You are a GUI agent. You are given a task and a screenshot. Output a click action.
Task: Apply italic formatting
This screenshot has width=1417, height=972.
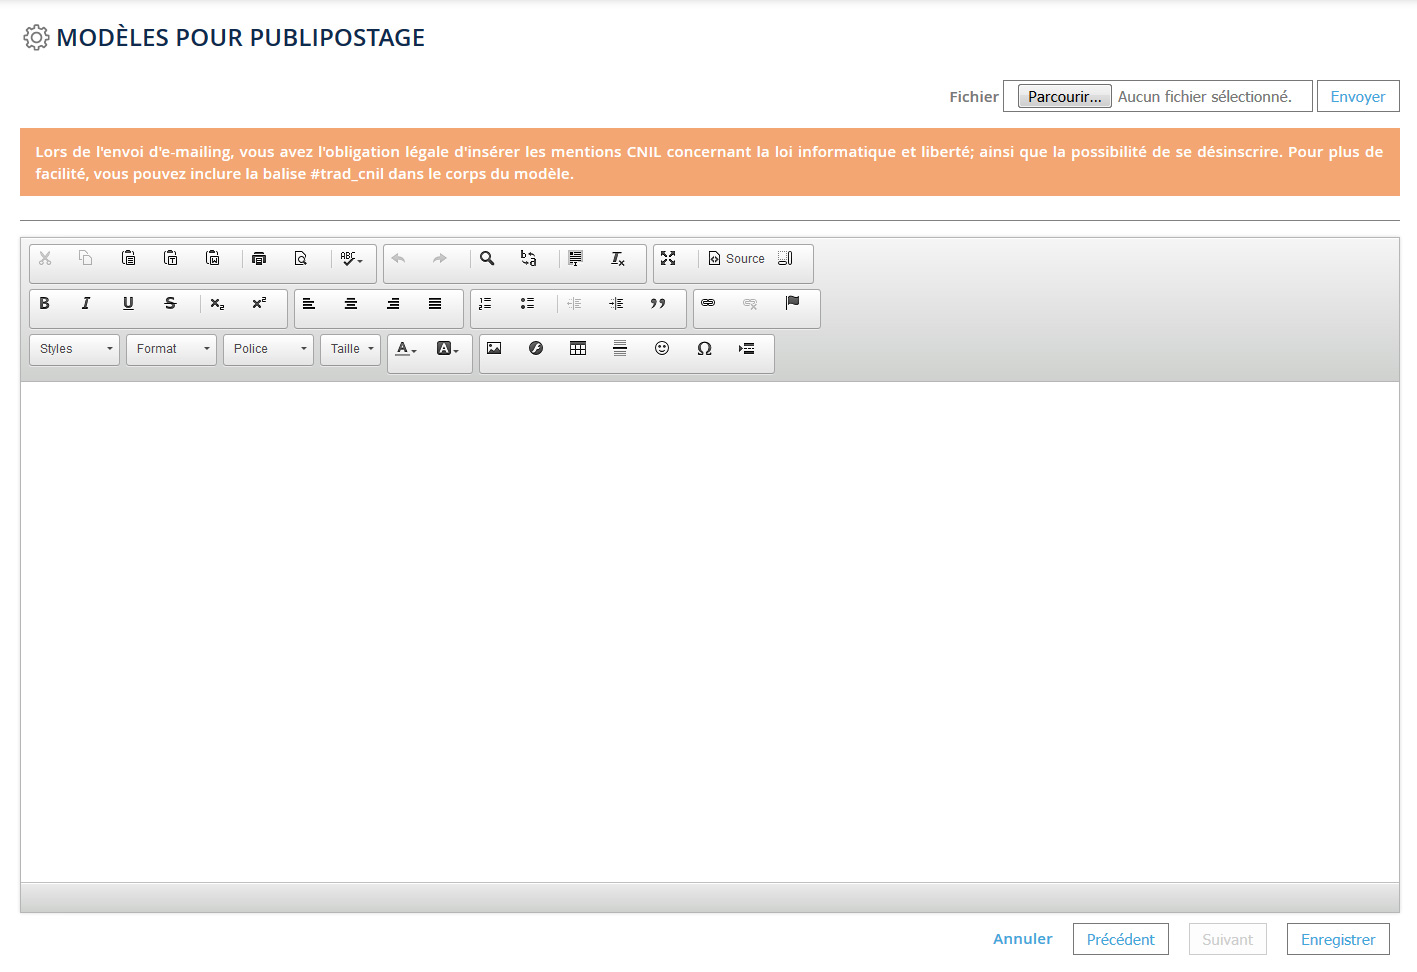coord(86,304)
